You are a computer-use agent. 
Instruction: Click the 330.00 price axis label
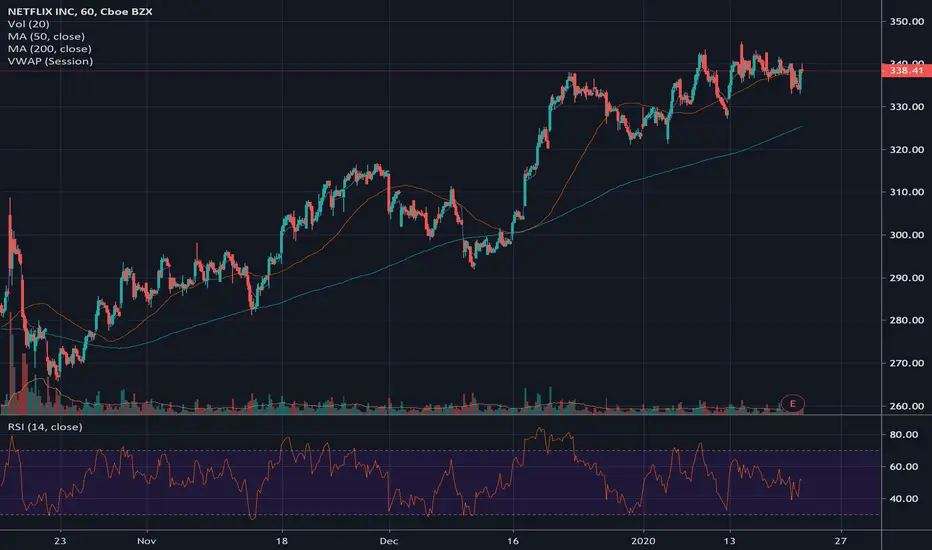tap(906, 107)
